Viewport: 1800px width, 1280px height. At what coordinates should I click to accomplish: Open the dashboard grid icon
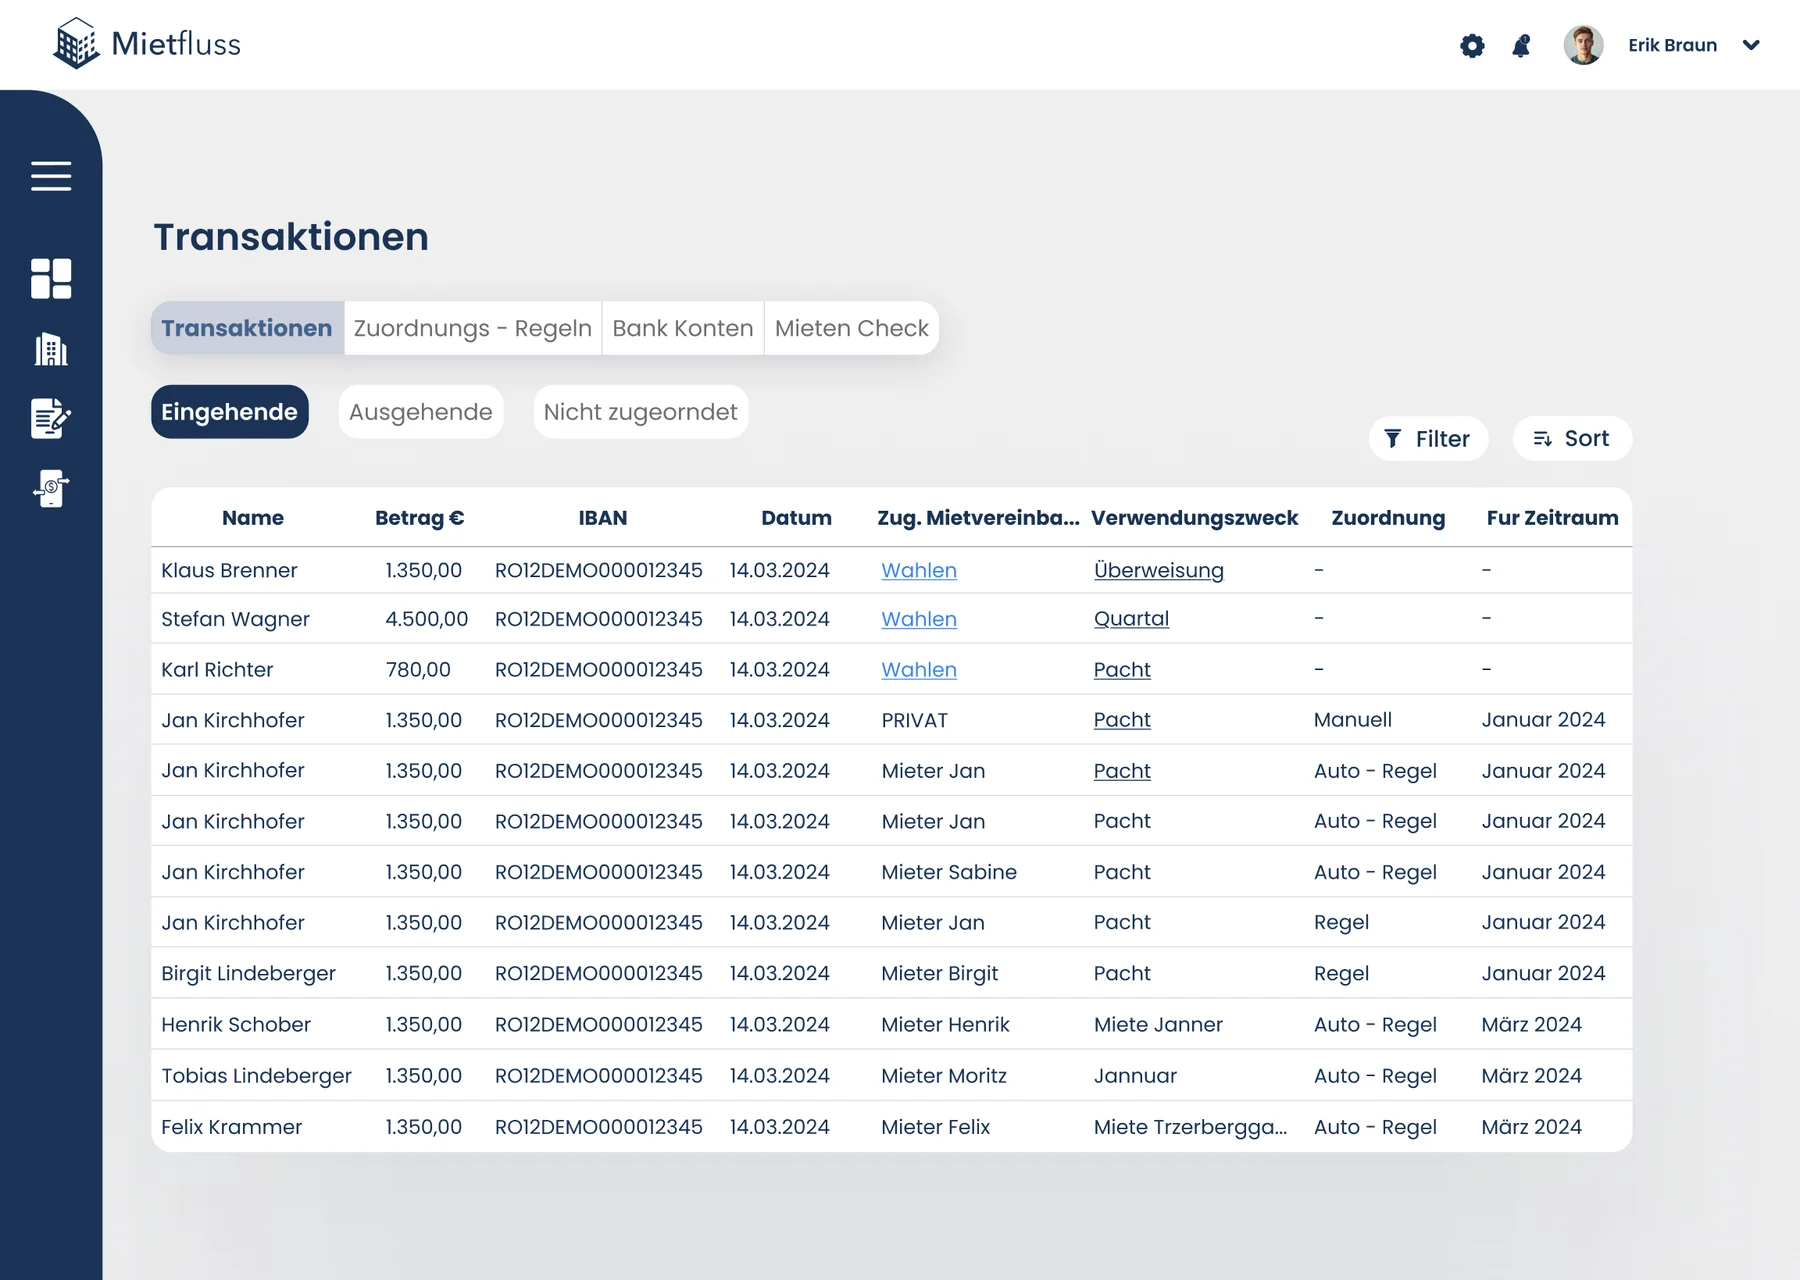51,279
